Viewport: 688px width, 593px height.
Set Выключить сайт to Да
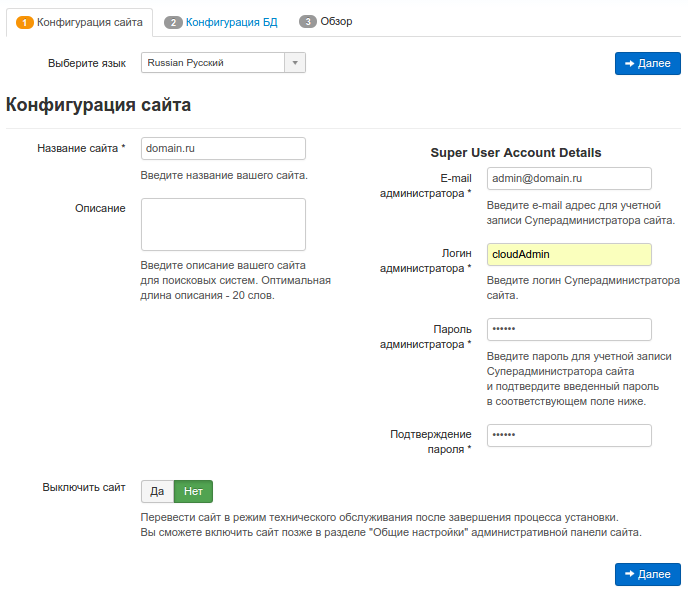157,491
